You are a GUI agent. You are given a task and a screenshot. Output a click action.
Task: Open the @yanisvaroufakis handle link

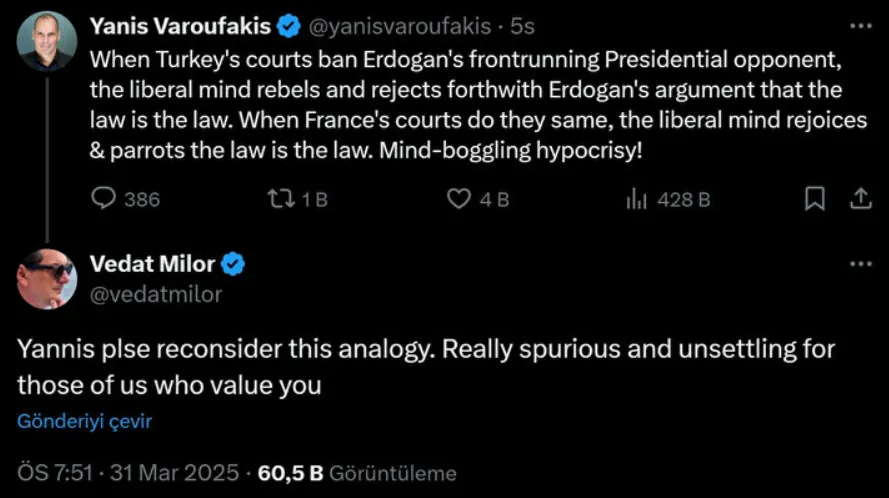pos(388,26)
